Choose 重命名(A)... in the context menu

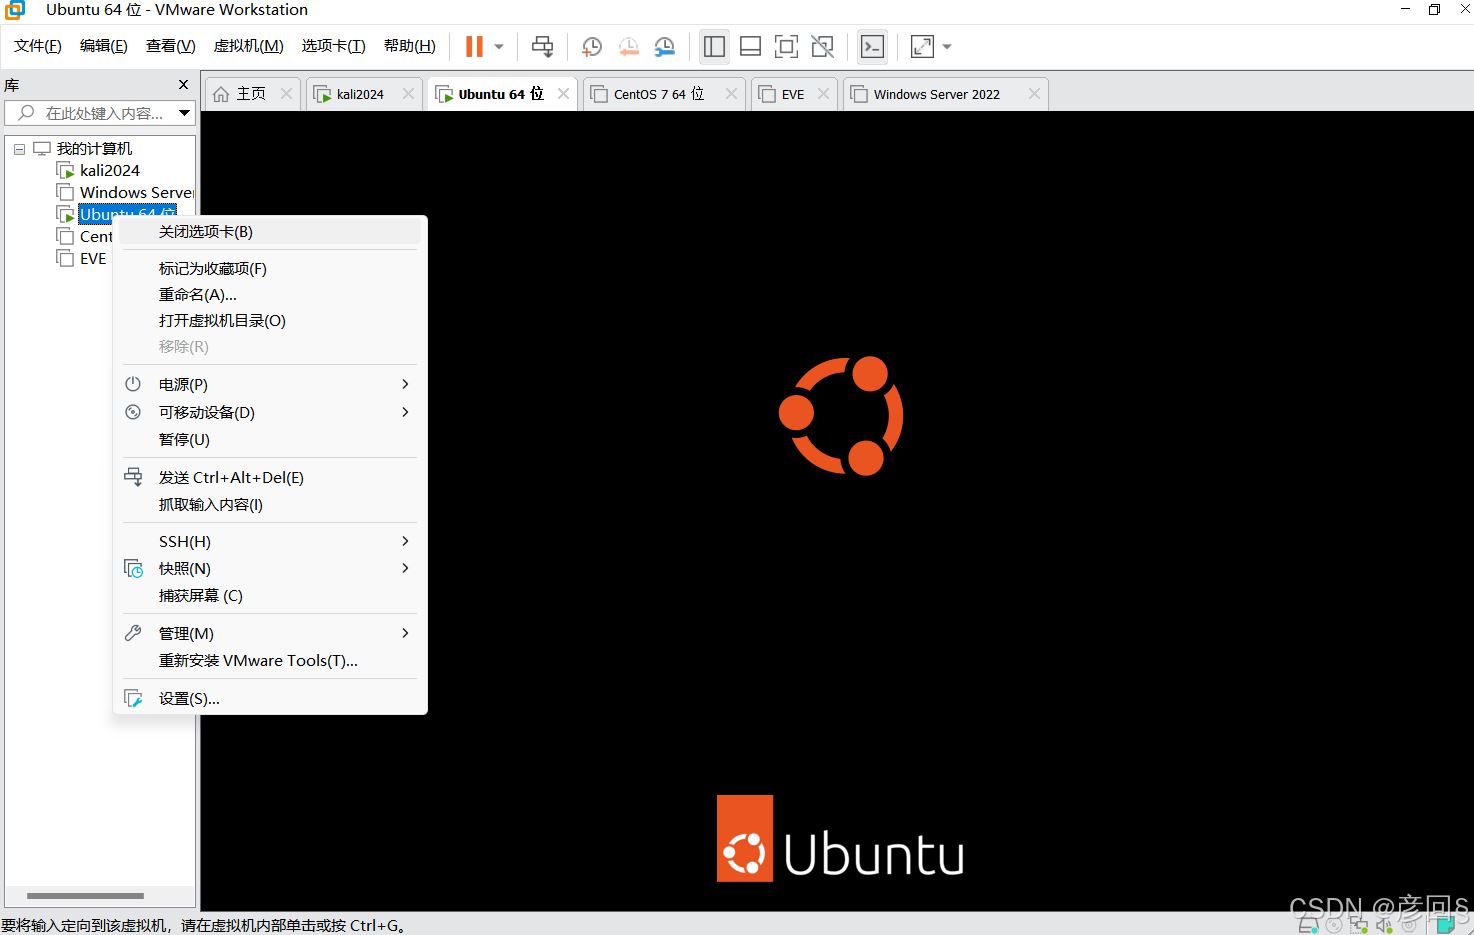270,294
